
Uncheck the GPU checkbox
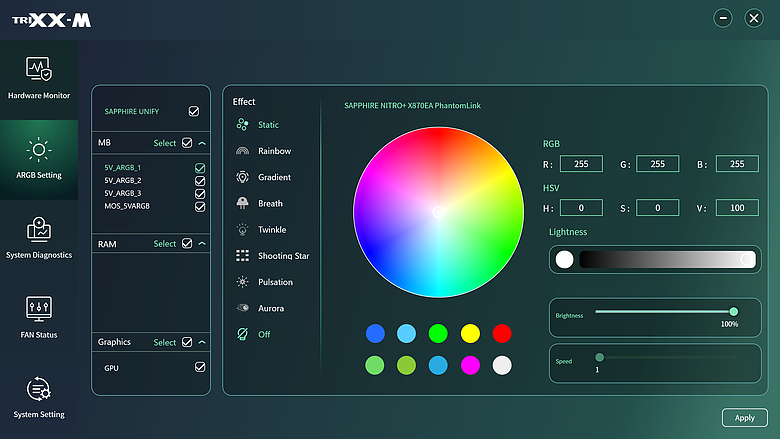(x=199, y=367)
